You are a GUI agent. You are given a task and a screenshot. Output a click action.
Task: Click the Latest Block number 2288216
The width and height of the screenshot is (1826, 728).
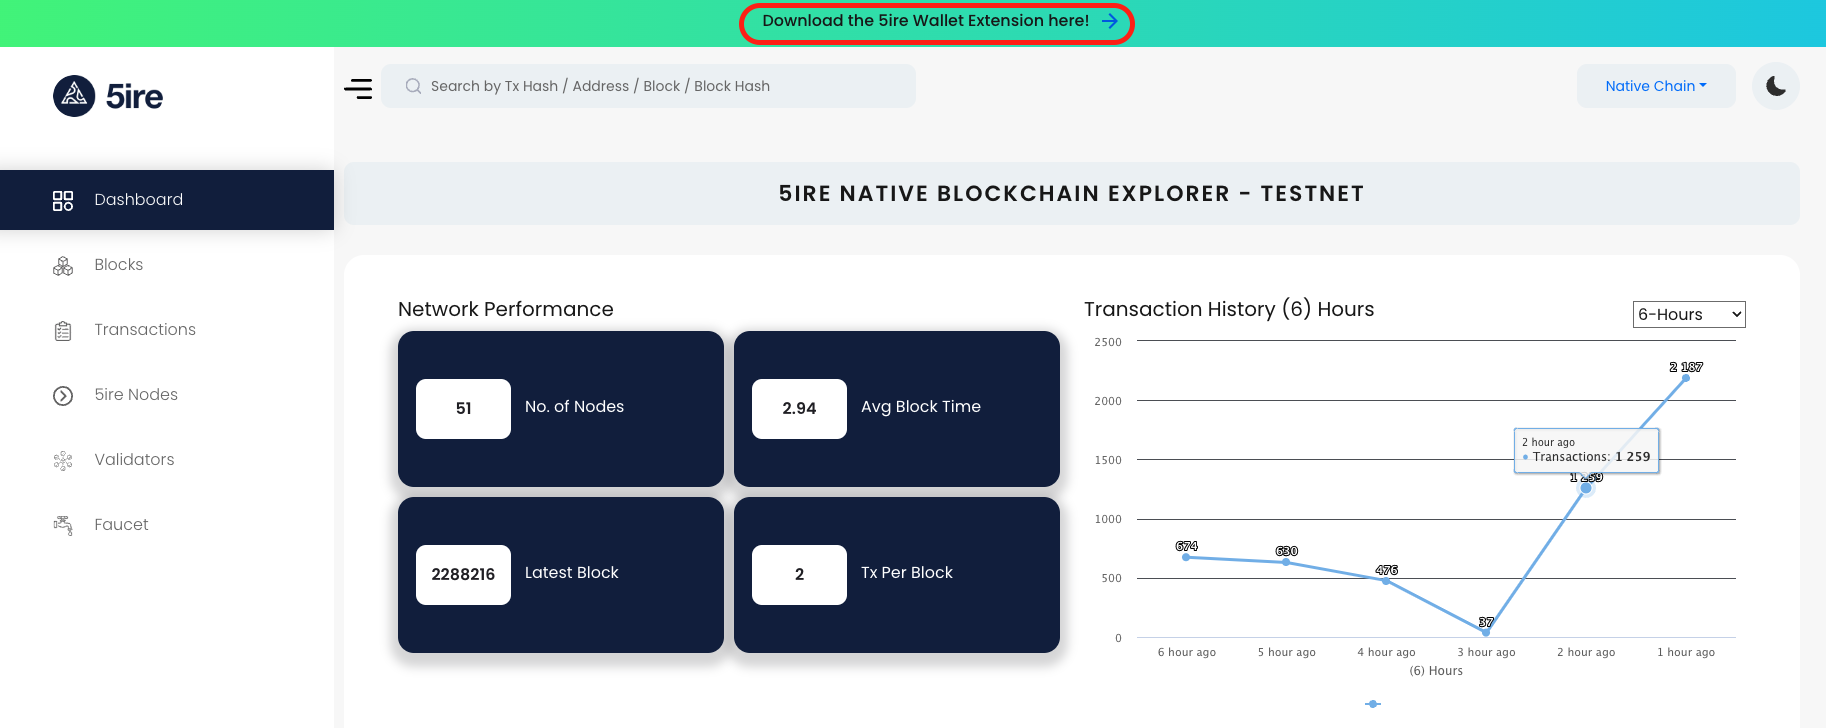pyautogui.click(x=463, y=575)
